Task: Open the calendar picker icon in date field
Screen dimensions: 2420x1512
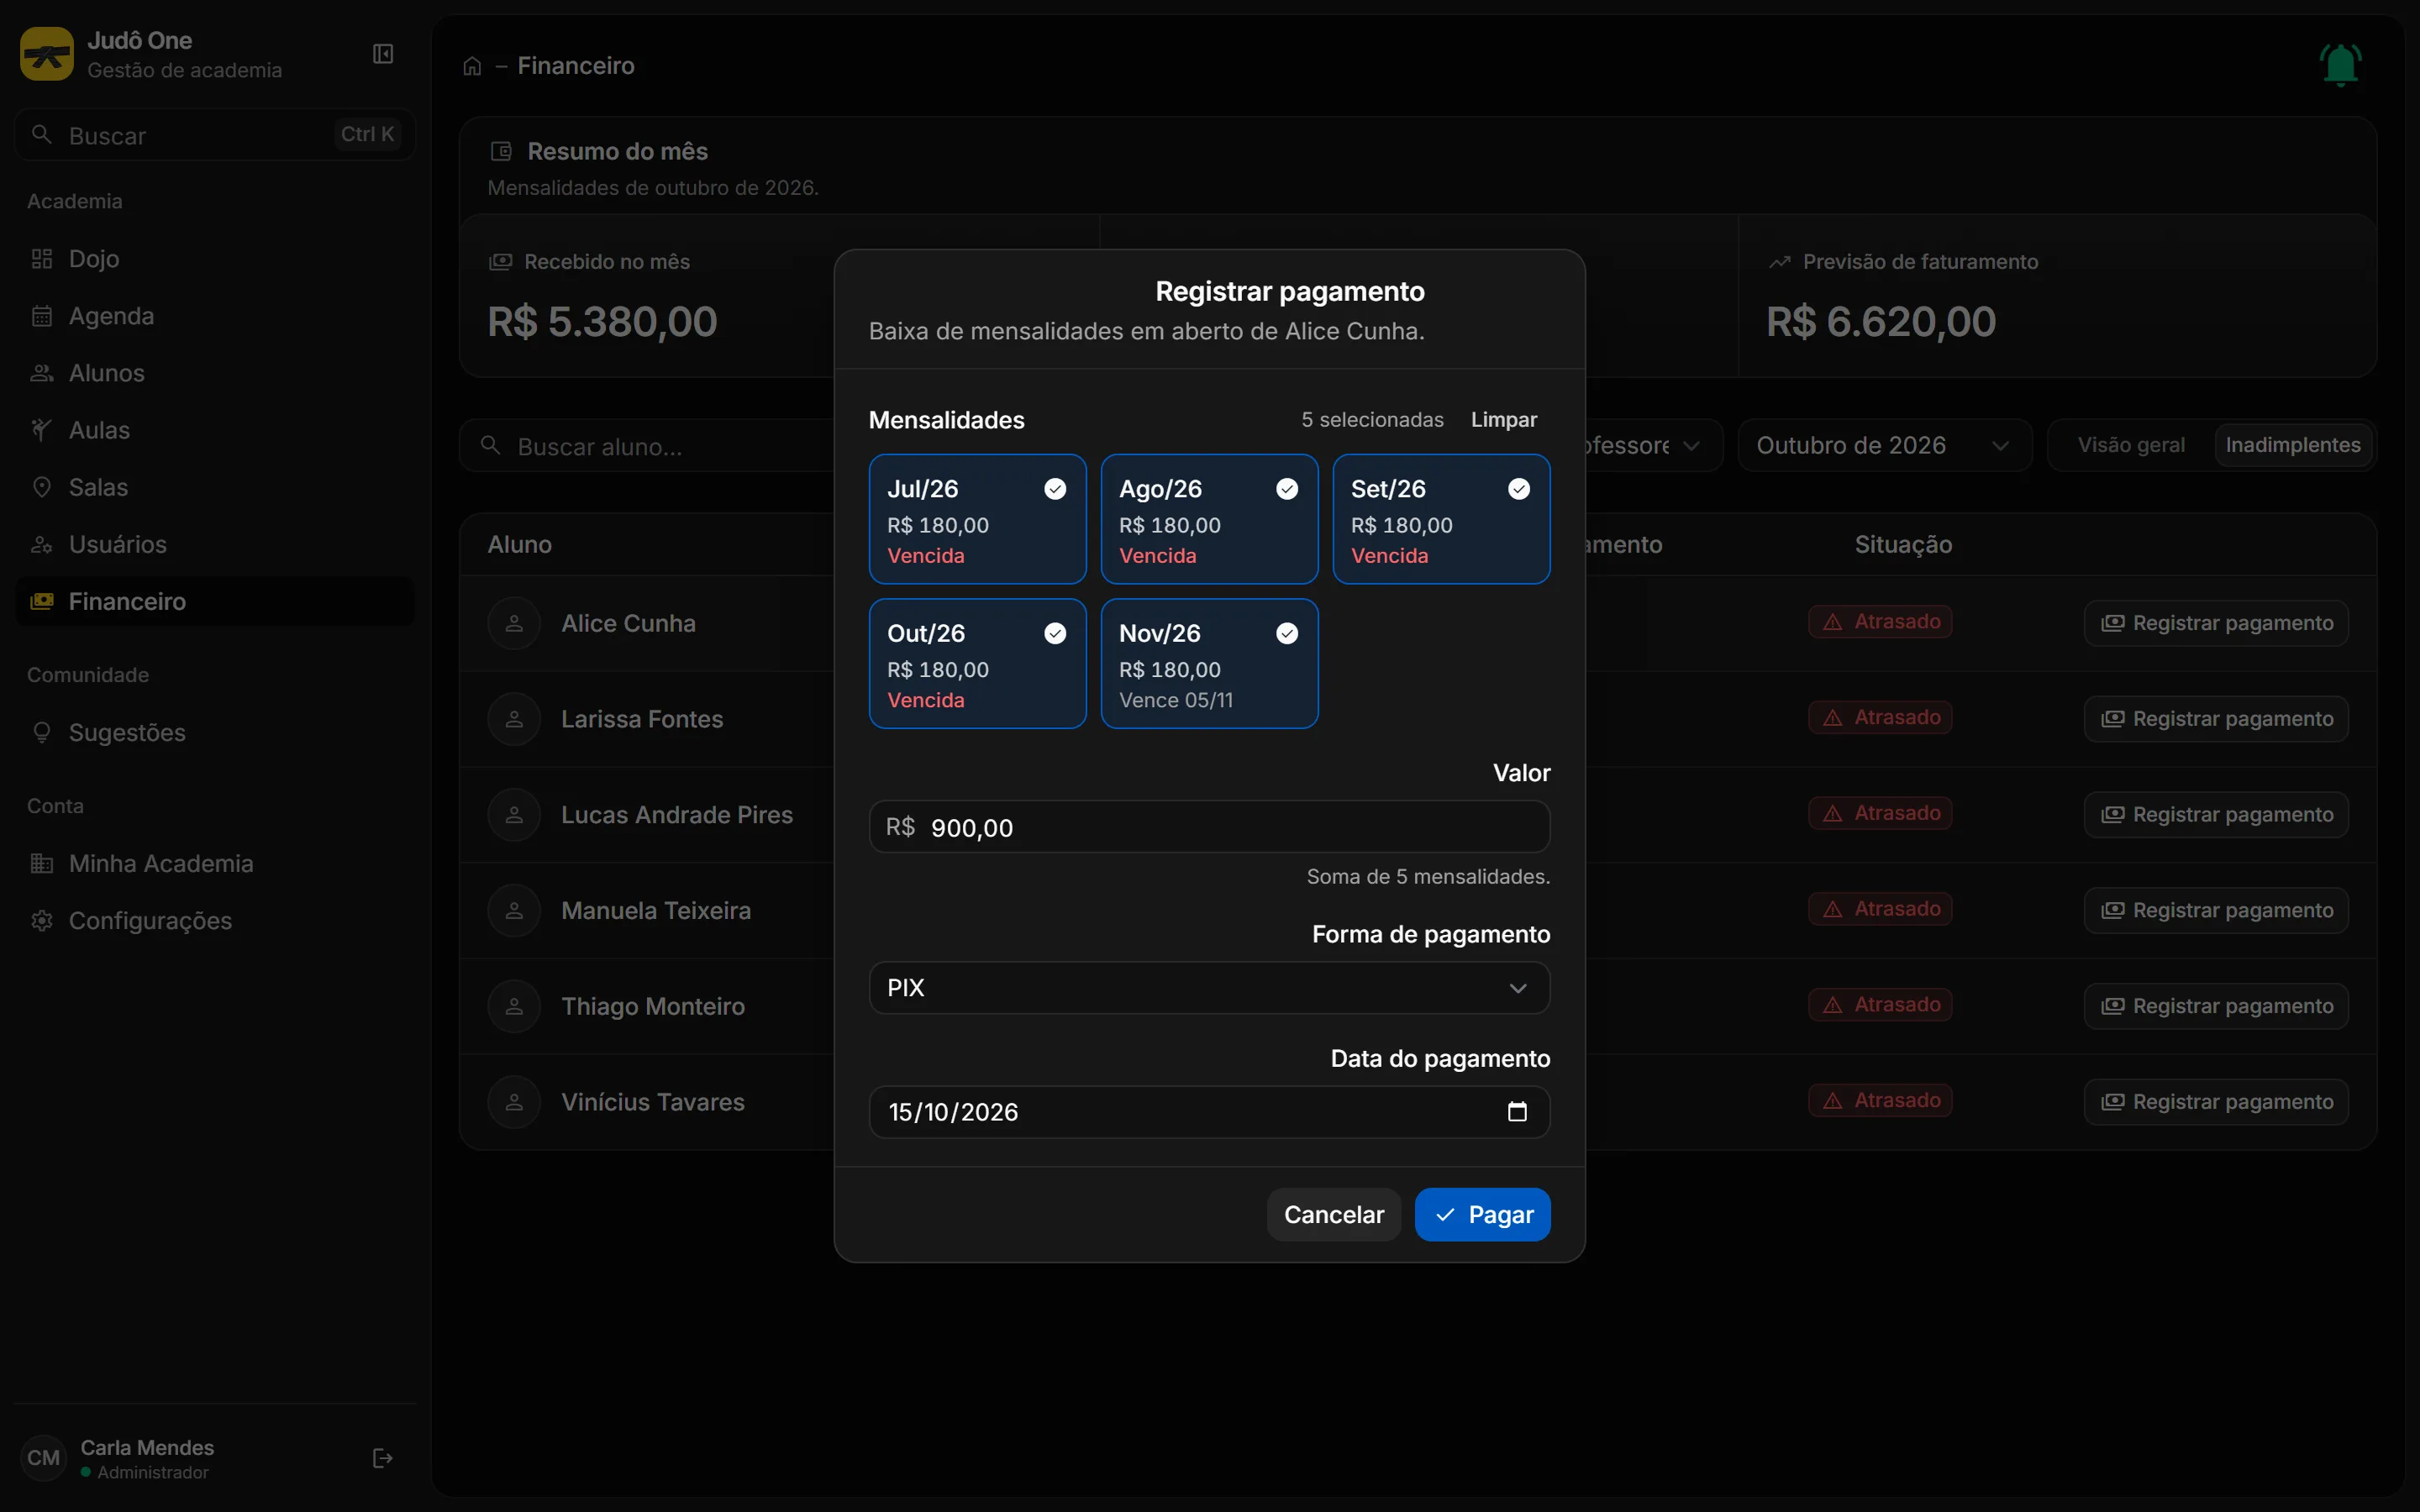Action: click(x=1517, y=1112)
